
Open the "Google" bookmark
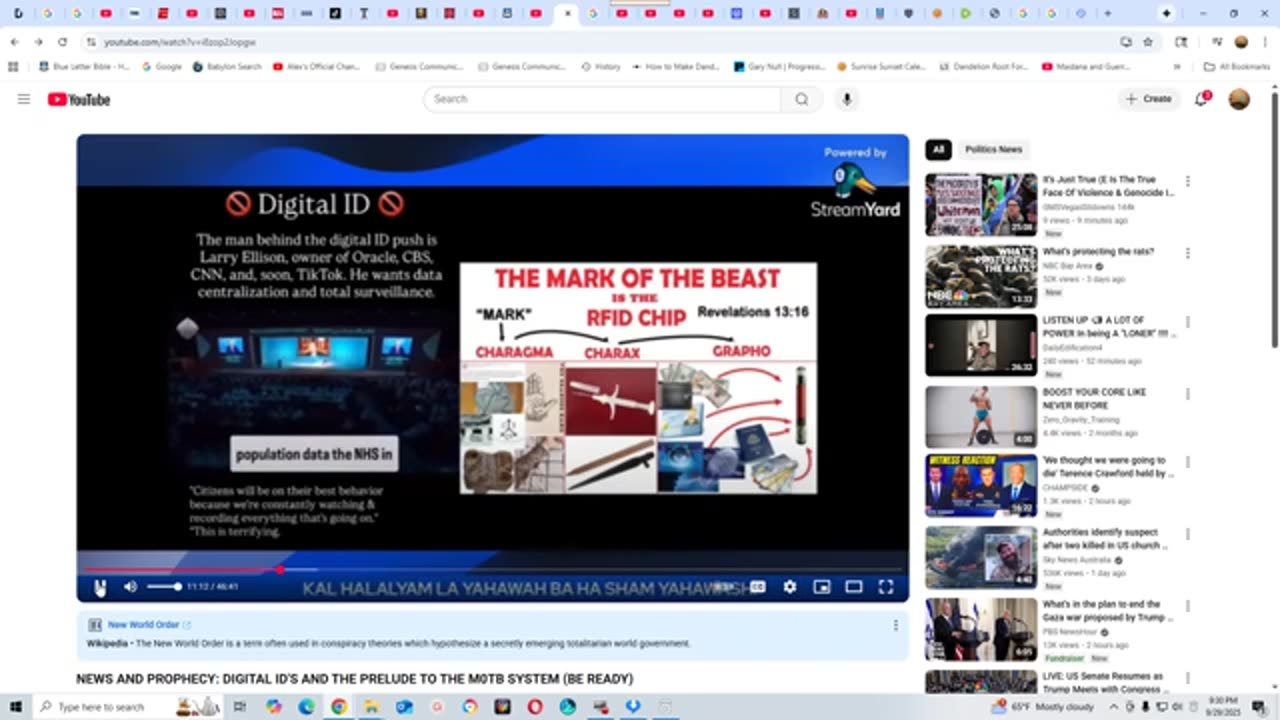click(161, 67)
